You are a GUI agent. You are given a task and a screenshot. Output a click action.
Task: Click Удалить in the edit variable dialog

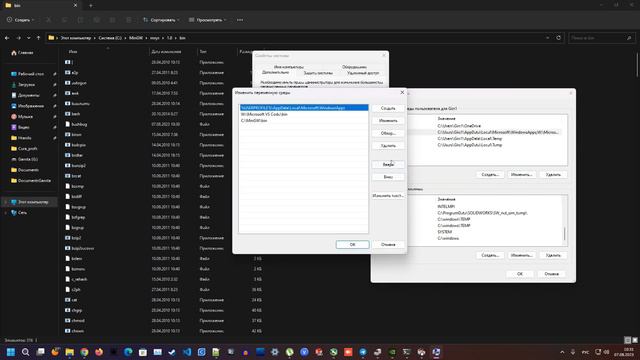click(x=388, y=146)
